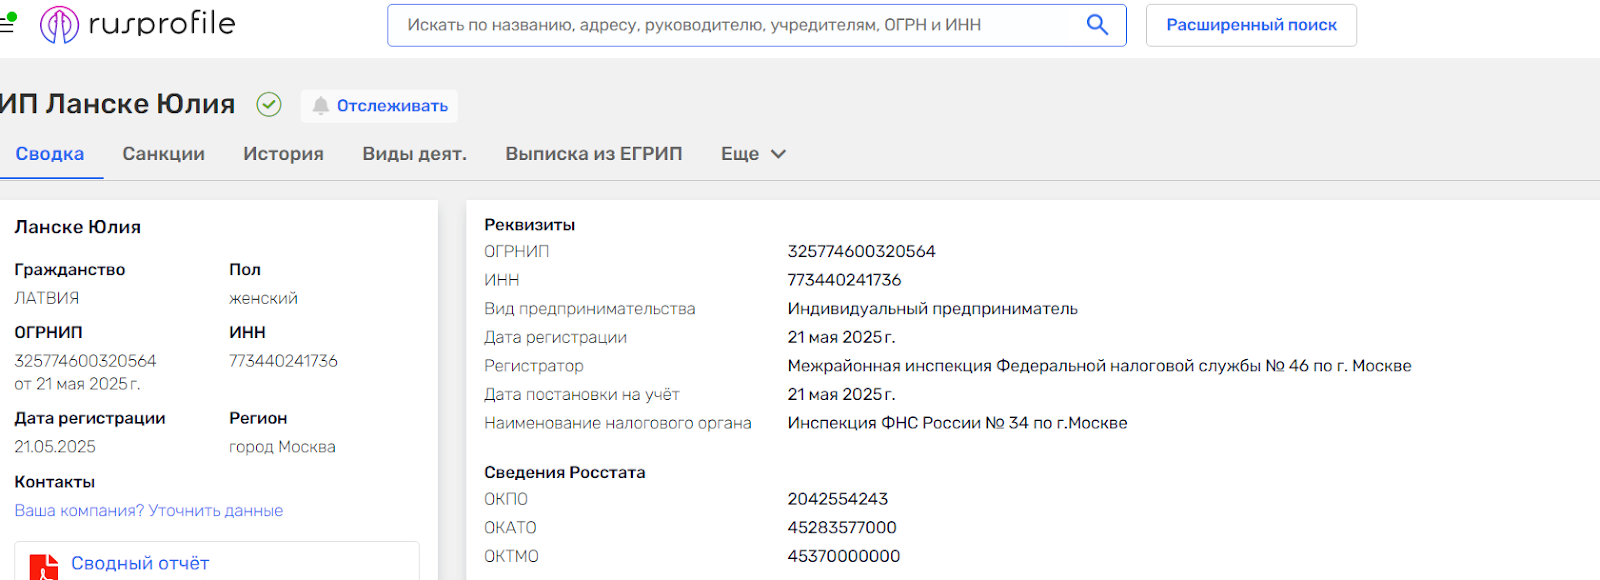
Task: Click the bell icon beside Отслеживать
Action: [320, 106]
